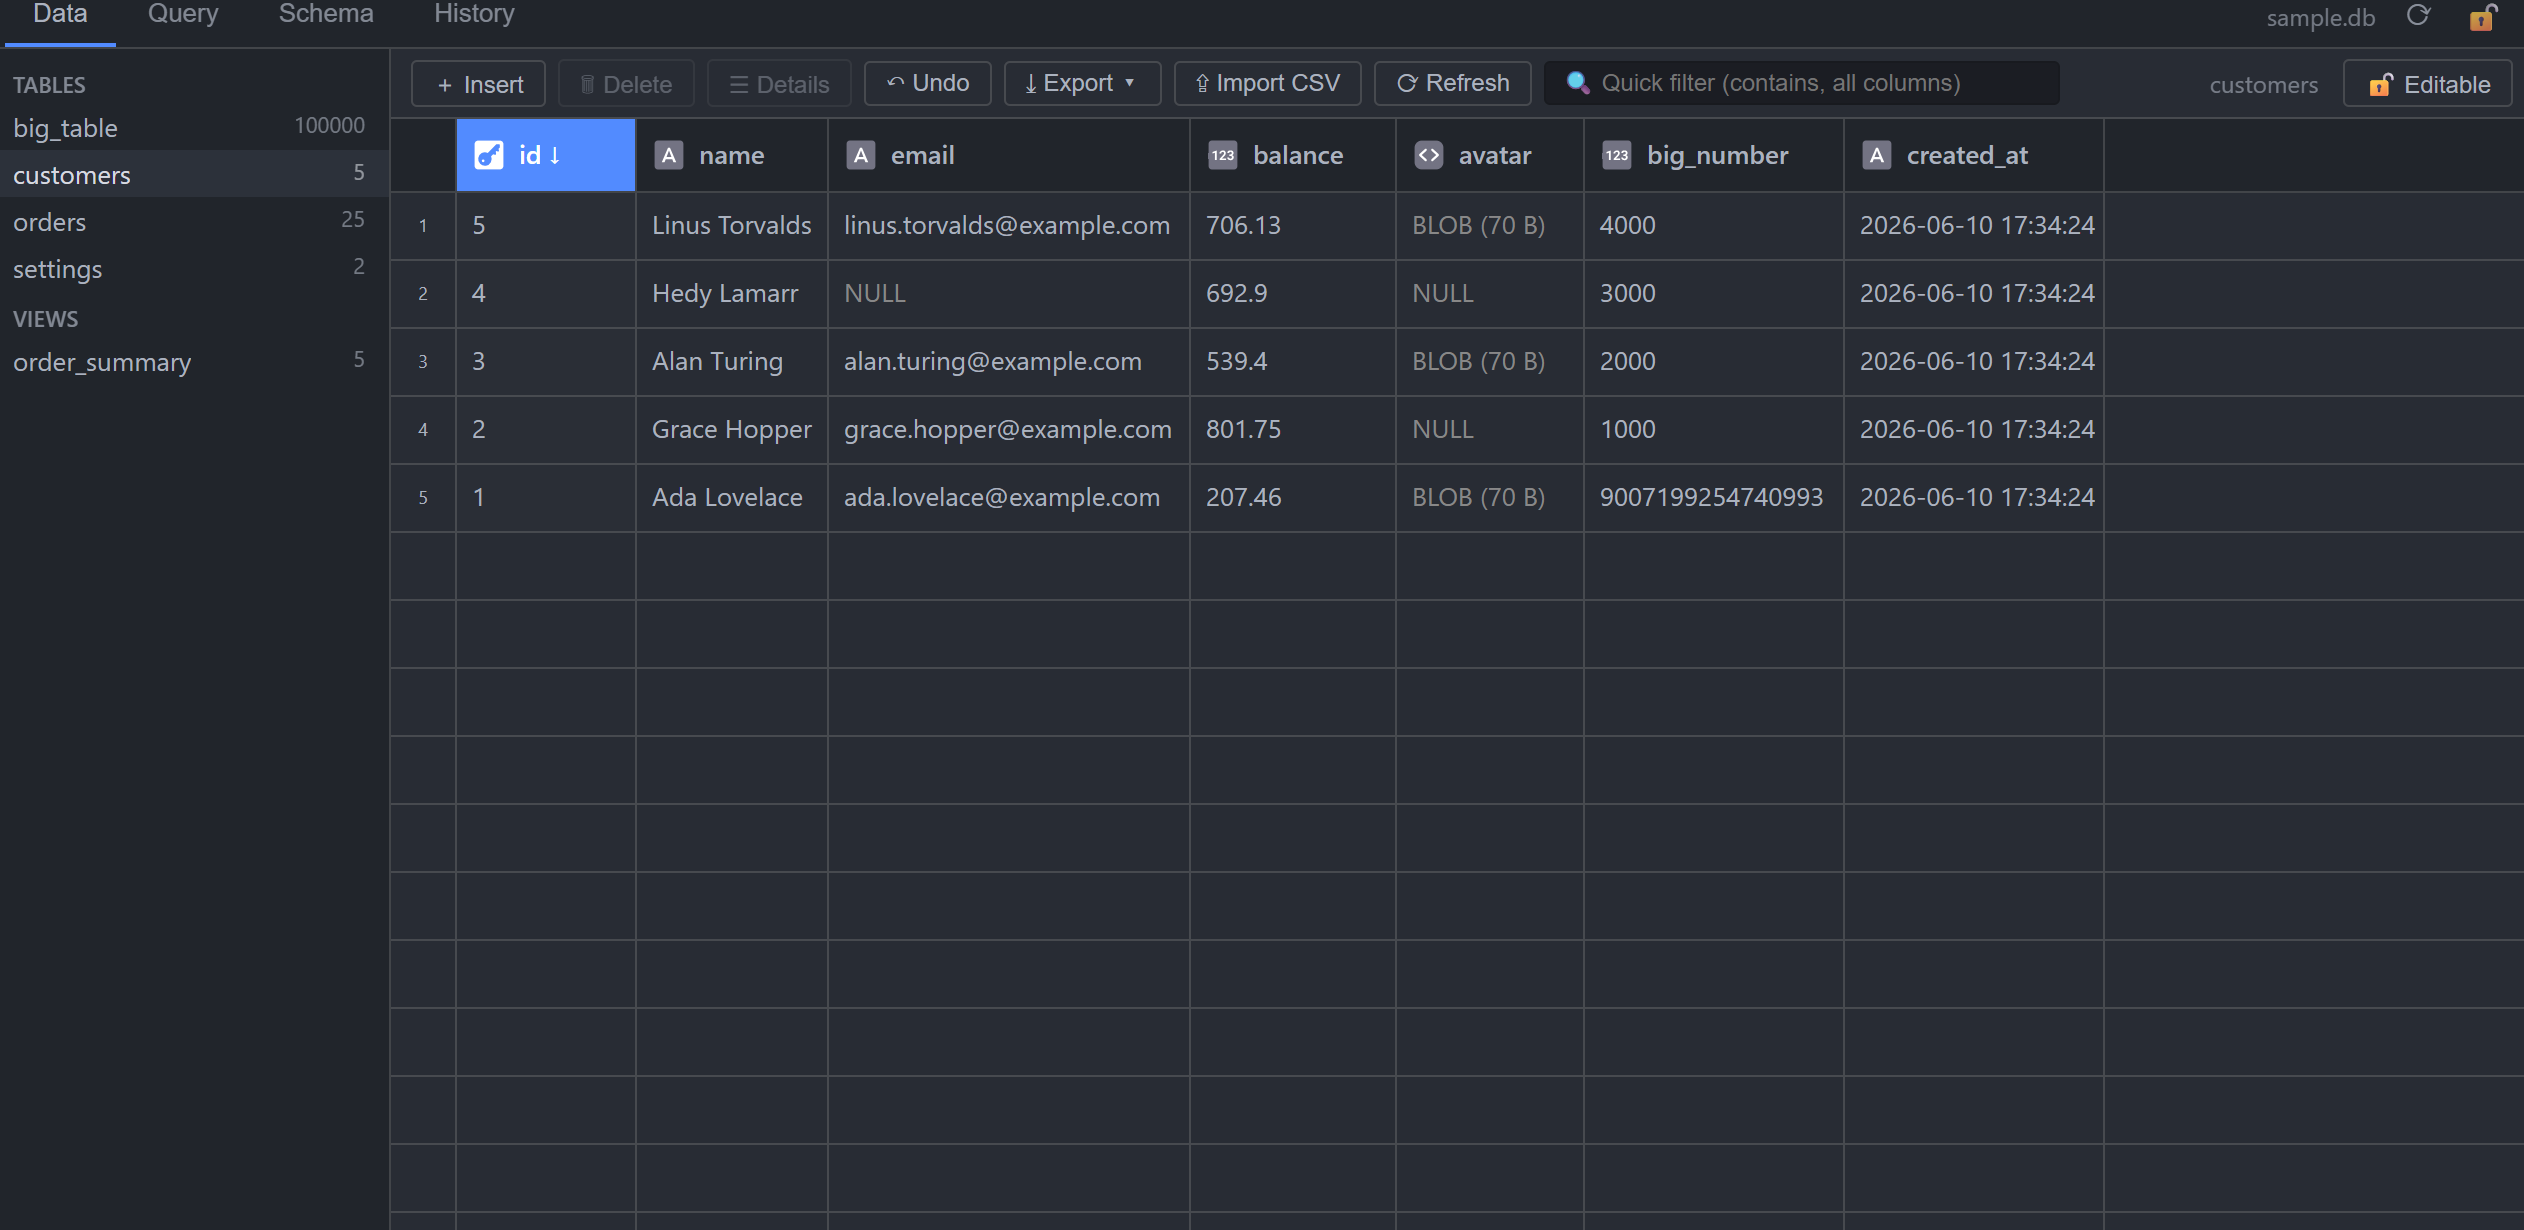Select row number 3 header
The image size is (2524, 1230).
click(423, 362)
